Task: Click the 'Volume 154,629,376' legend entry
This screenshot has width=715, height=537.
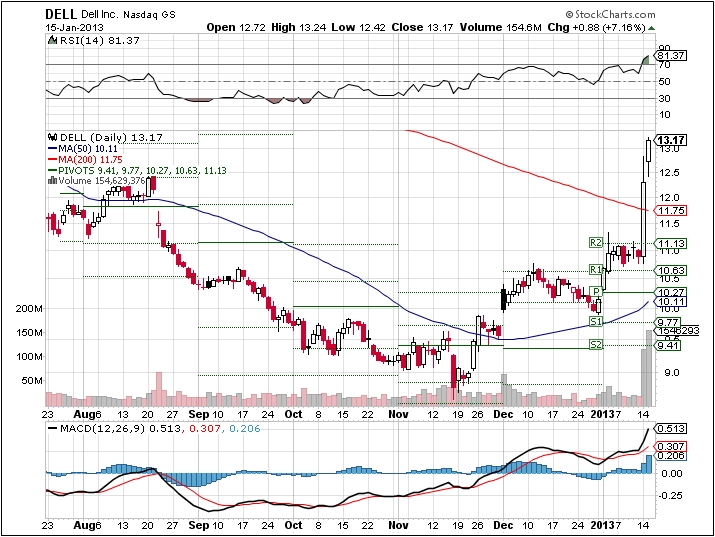Action: point(102,181)
